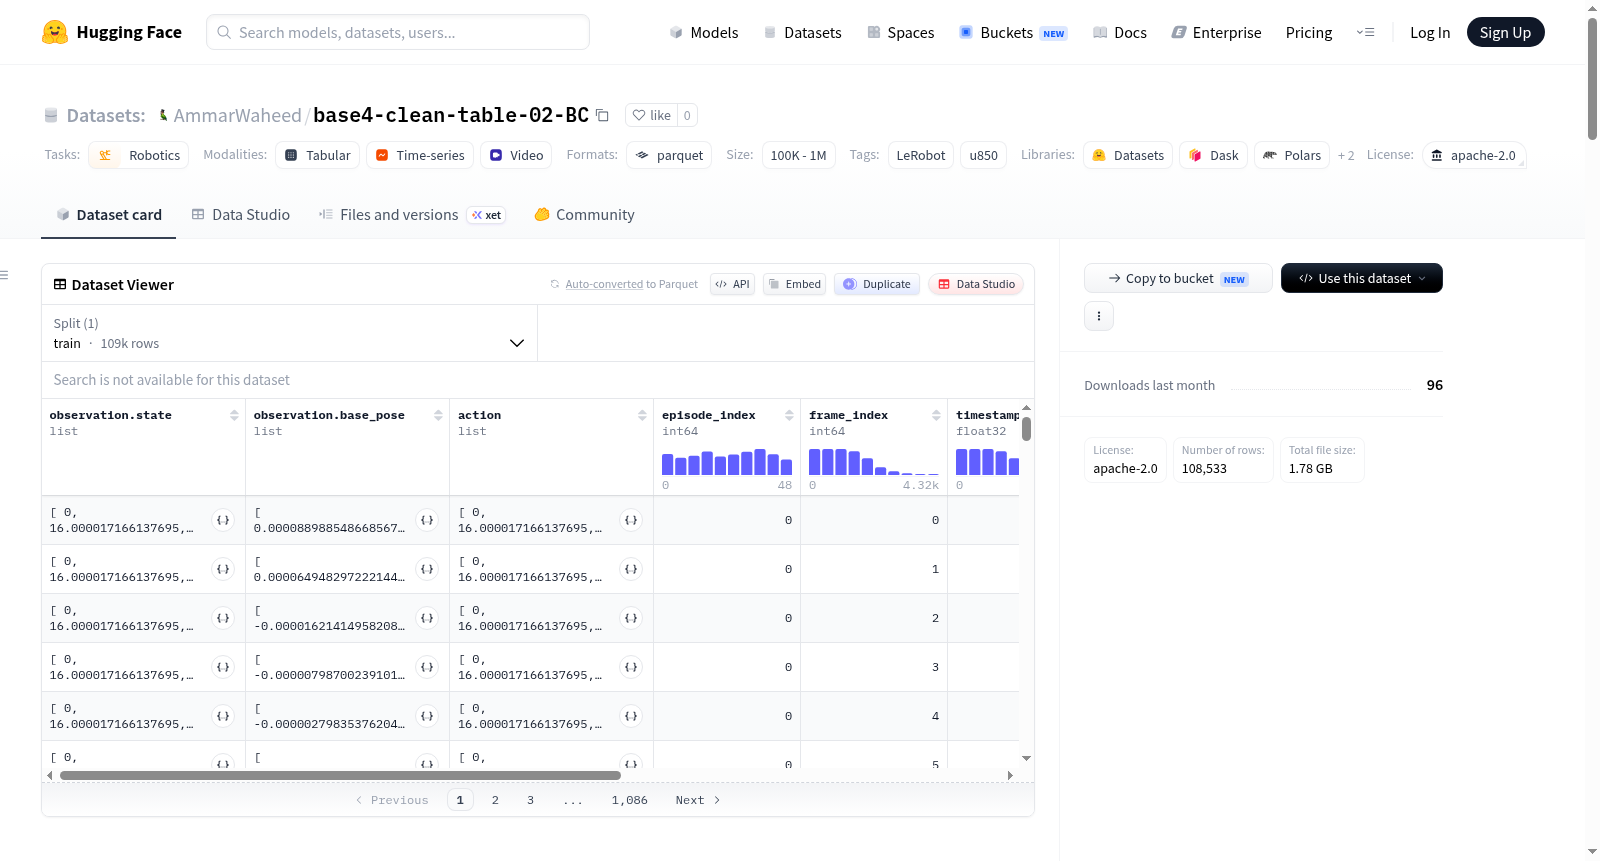Screen dimensions: 1600x861
Task: Expand action cell in frame_index 4 row
Action: coord(631,716)
